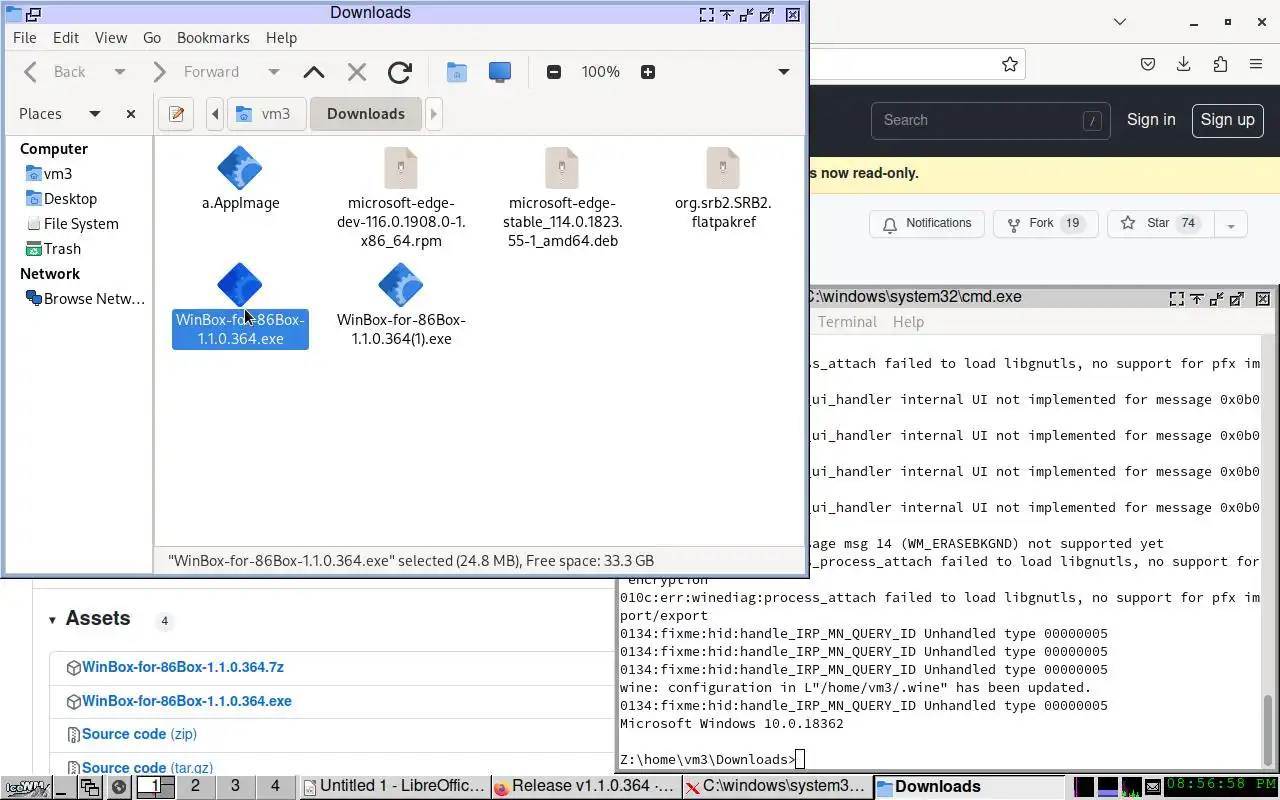Open the Bookmarks menu
Image resolution: width=1280 pixels, height=800 pixels.
tap(213, 37)
